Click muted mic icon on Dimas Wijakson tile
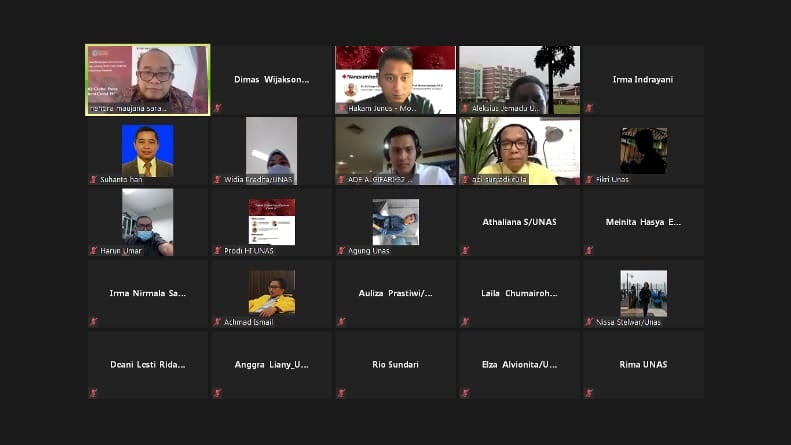The image size is (791, 445). (x=217, y=108)
